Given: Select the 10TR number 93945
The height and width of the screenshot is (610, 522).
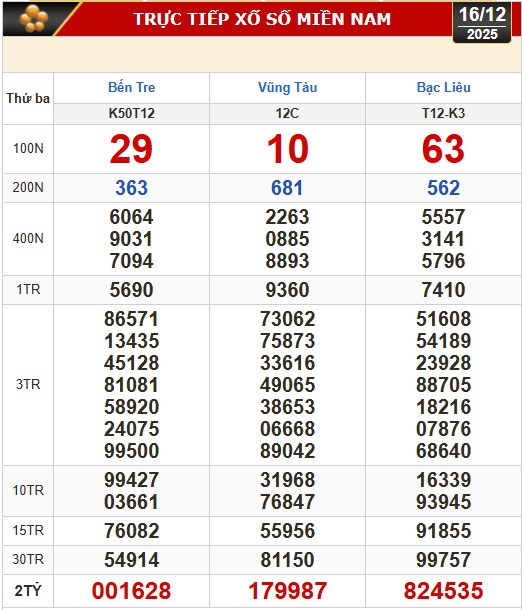Looking at the screenshot, I should pyautogui.click(x=443, y=502).
